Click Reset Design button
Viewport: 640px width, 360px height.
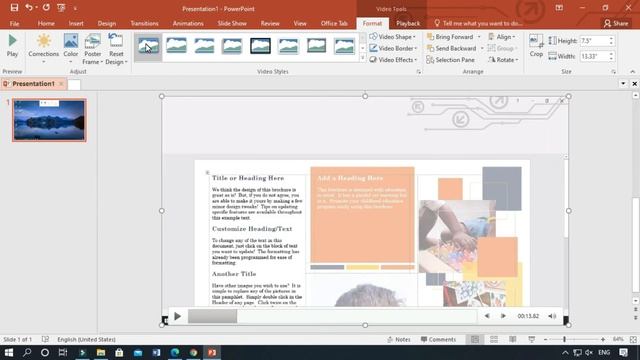[x=116, y=49]
